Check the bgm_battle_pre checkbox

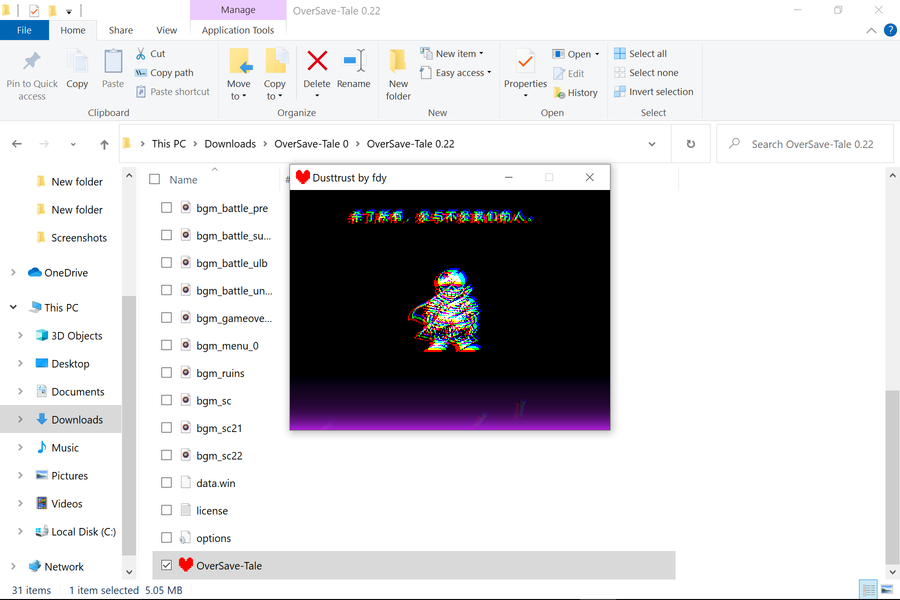click(x=166, y=208)
